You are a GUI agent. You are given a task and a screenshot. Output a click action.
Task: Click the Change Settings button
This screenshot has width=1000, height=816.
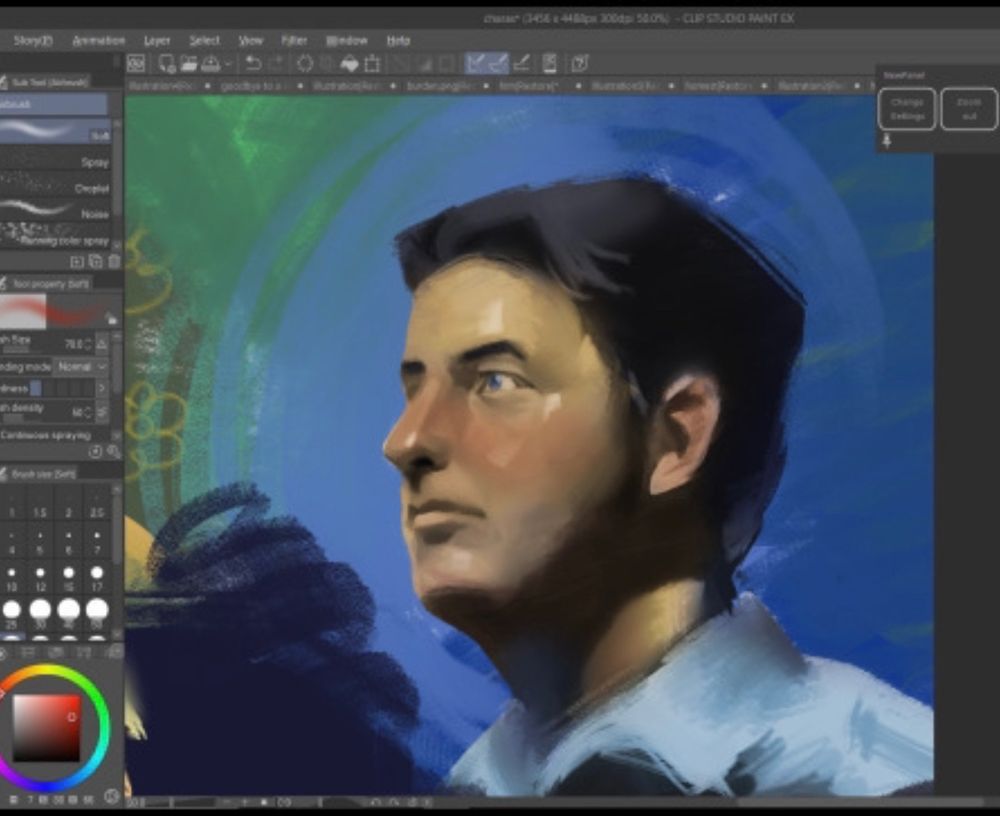click(907, 109)
